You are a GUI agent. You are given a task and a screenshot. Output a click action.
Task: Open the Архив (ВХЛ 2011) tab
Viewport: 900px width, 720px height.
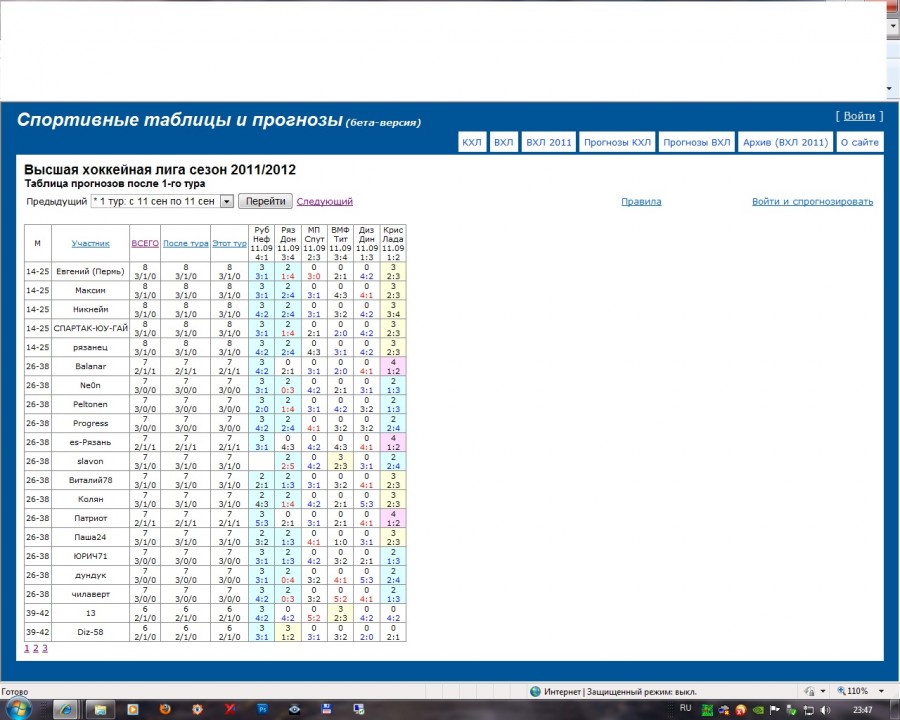(785, 142)
